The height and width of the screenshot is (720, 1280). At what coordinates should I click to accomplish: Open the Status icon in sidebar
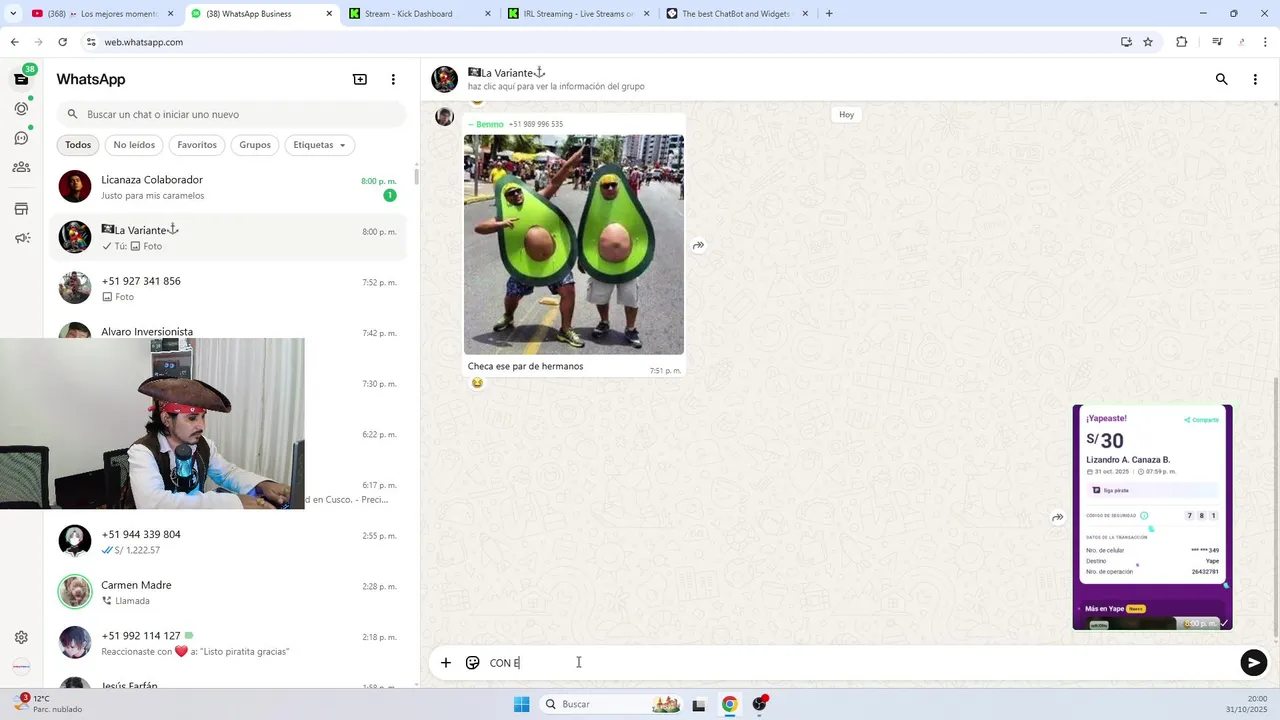(21, 108)
